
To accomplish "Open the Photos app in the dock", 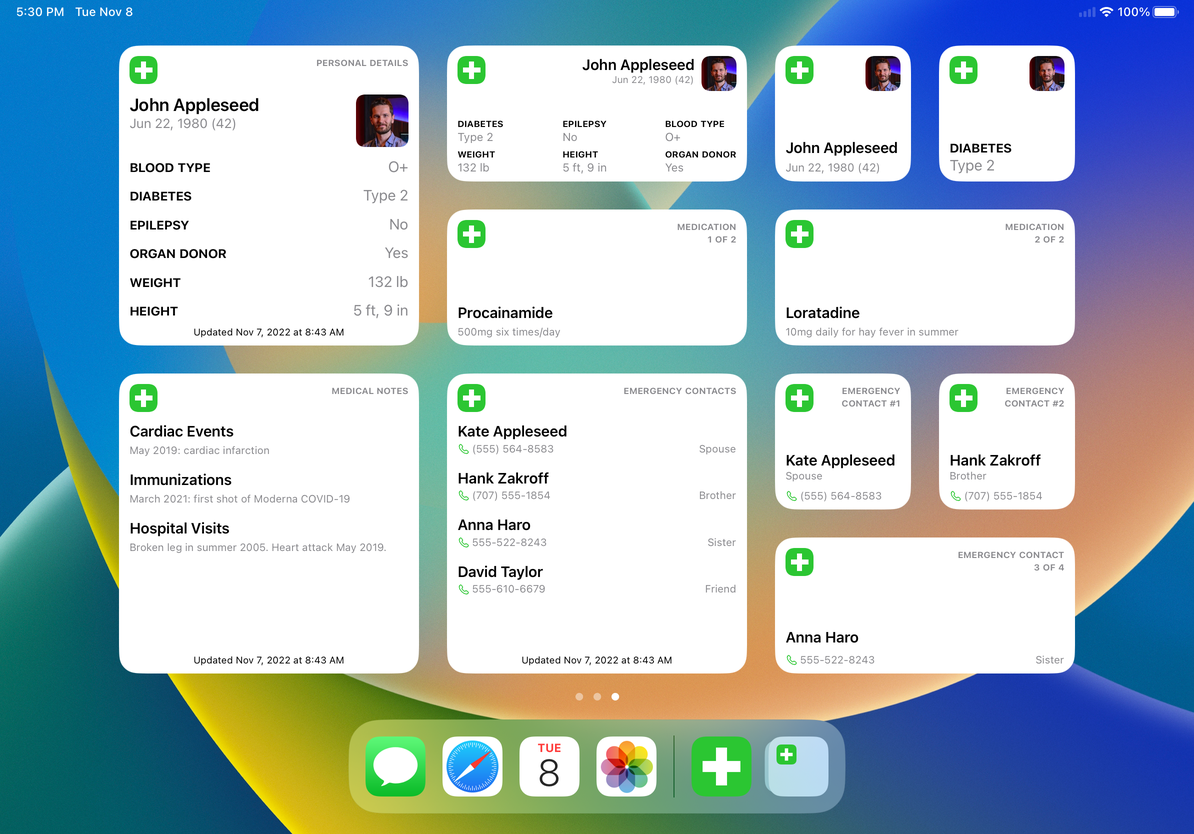I will point(626,766).
